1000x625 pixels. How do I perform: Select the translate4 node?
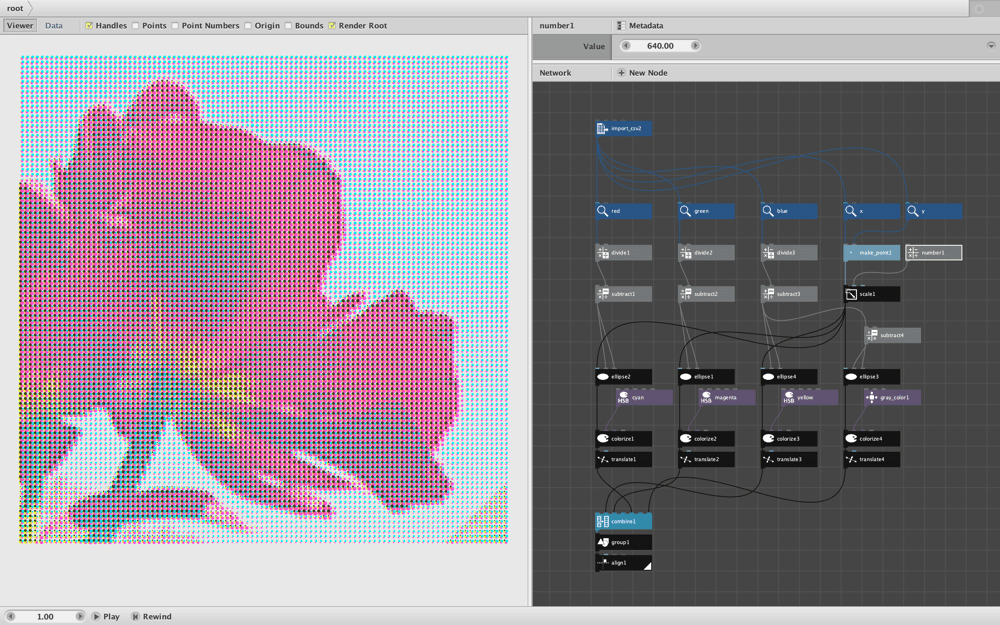[x=872, y=459]
